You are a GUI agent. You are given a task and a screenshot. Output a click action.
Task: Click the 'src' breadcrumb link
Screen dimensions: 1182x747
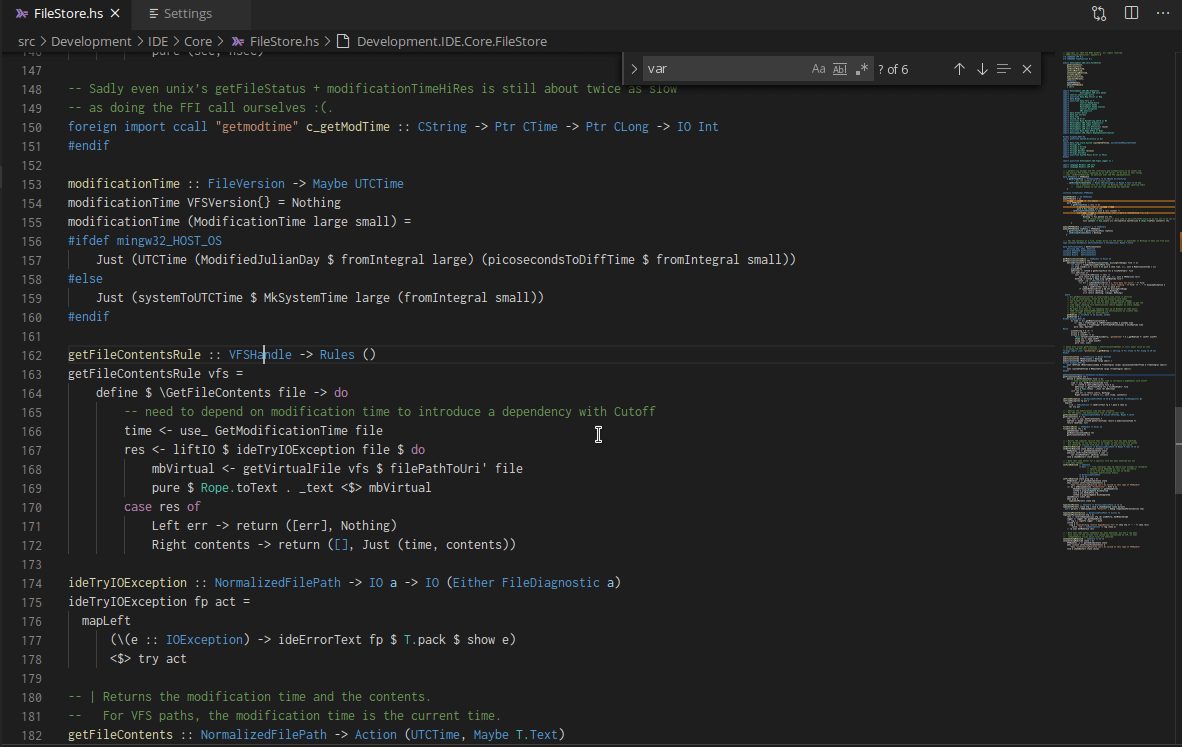(x=28, y=41)
